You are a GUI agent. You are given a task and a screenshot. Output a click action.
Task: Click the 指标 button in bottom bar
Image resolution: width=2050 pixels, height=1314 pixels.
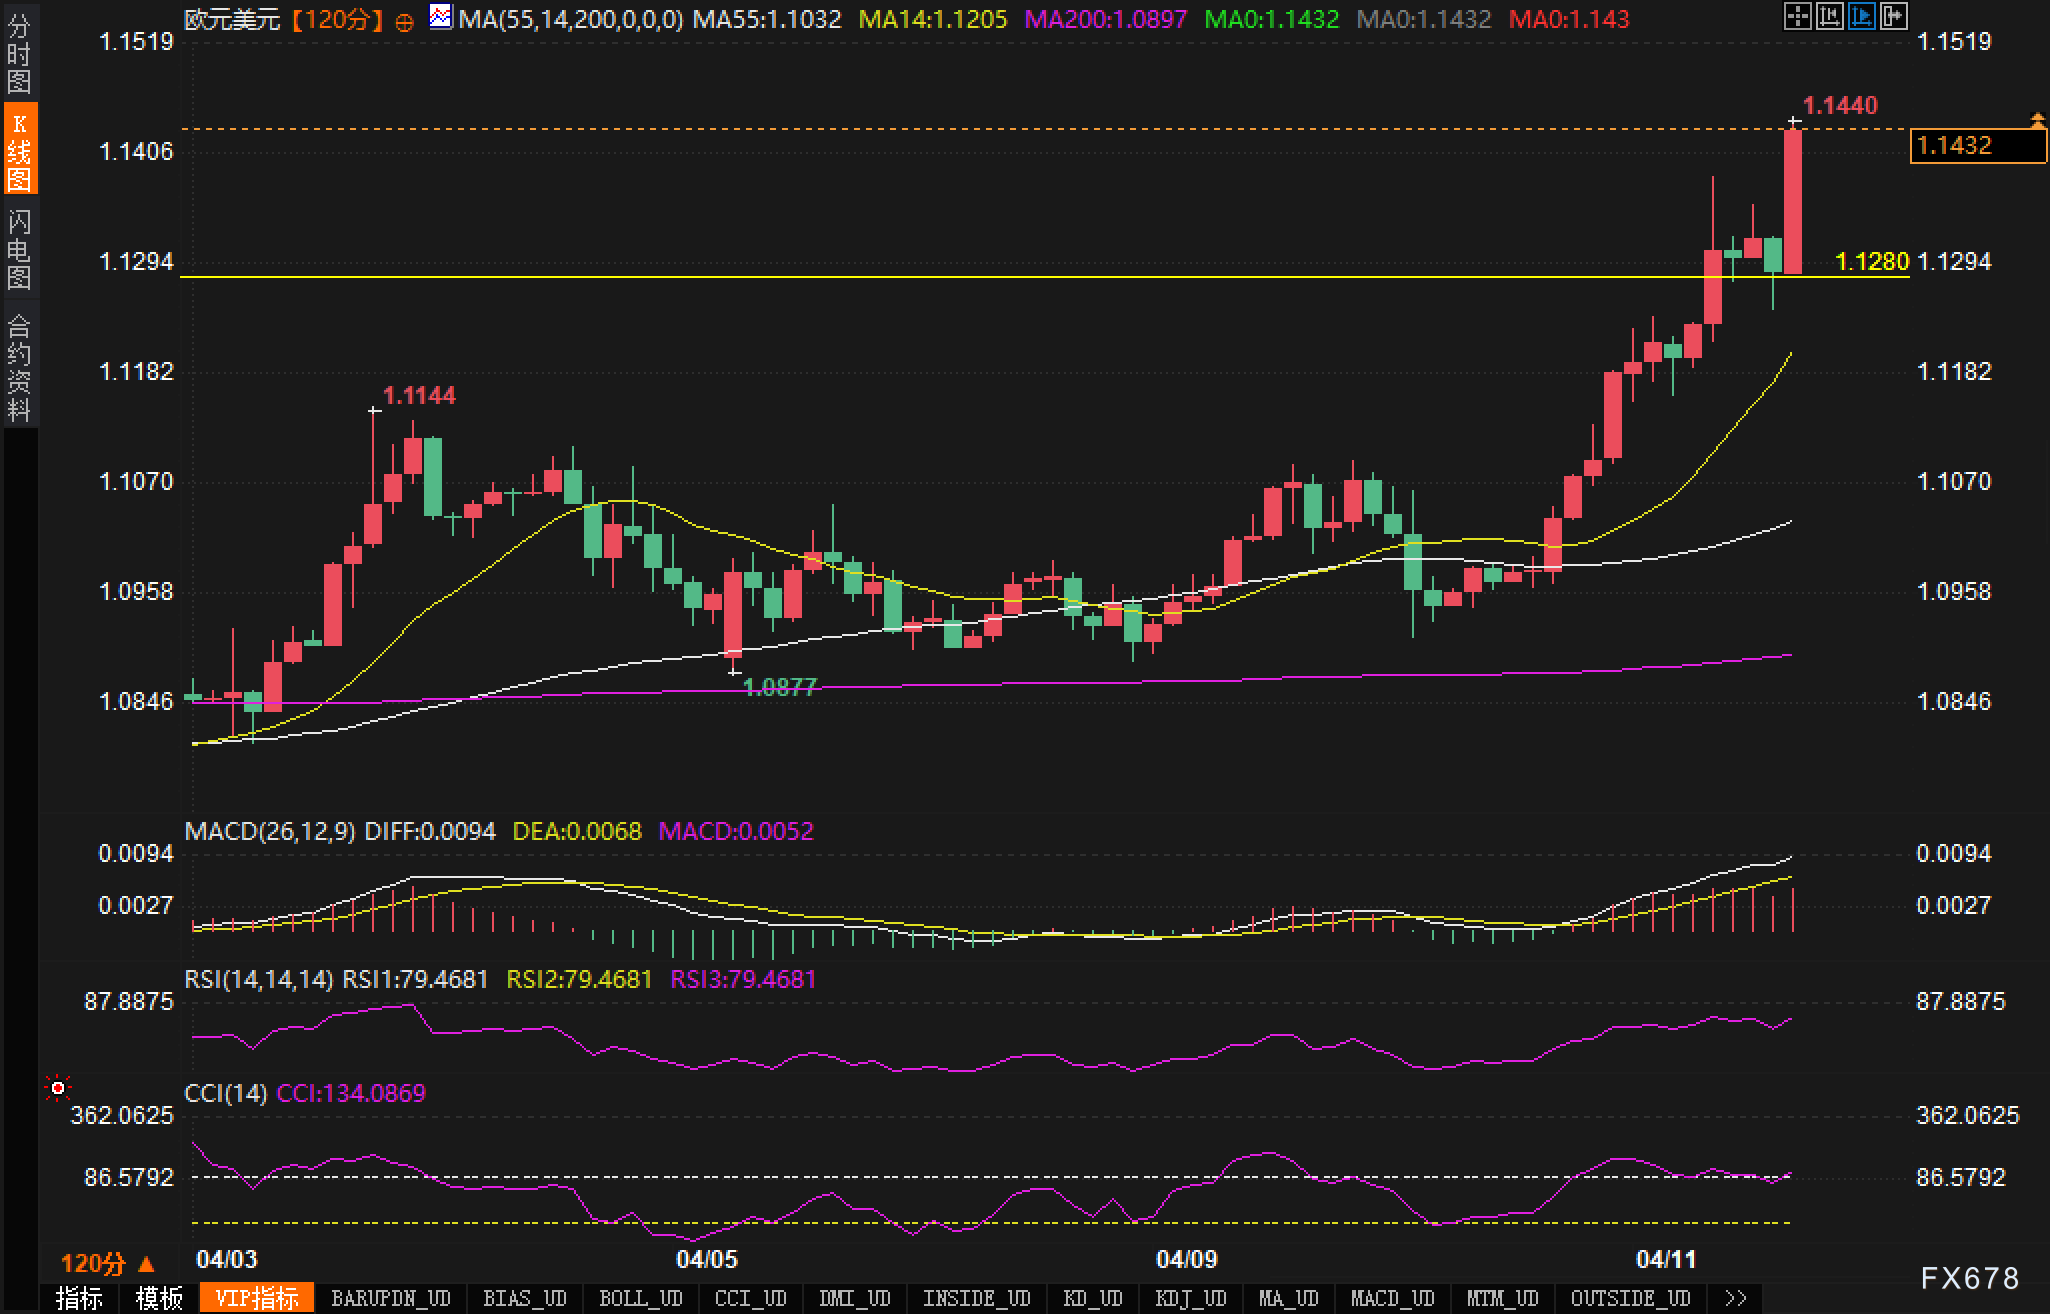(80, 1298)
